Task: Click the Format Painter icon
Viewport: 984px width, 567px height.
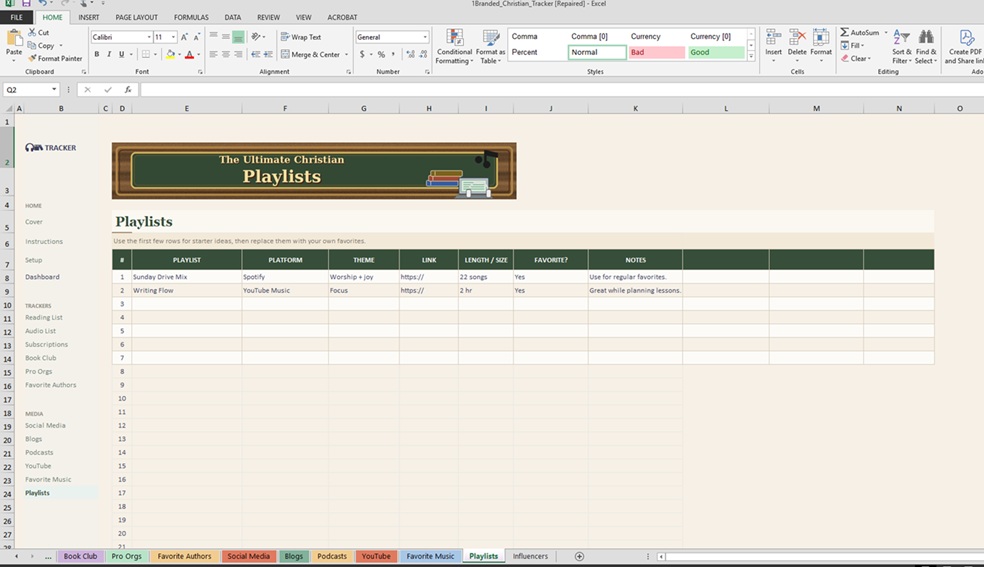Action: coord(33,59)
